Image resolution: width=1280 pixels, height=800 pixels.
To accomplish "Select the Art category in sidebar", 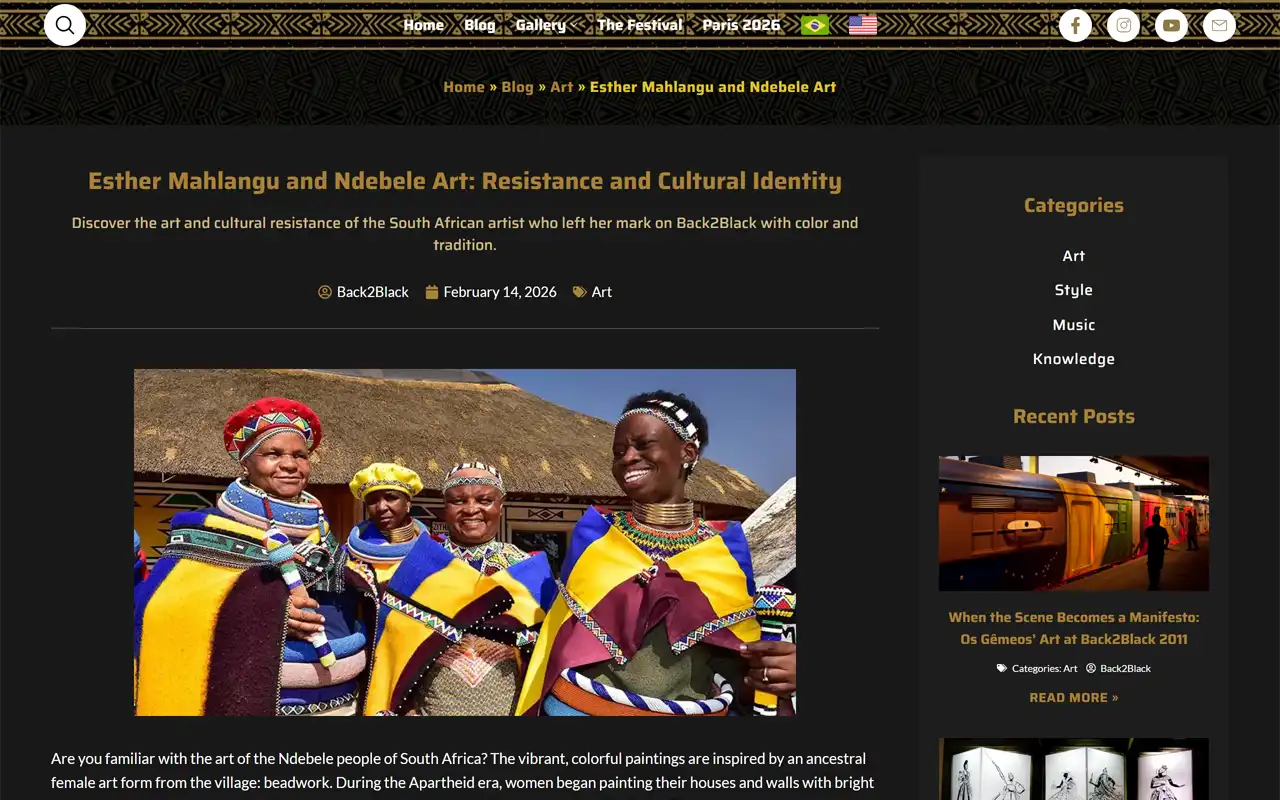I will click(1074, 256).
